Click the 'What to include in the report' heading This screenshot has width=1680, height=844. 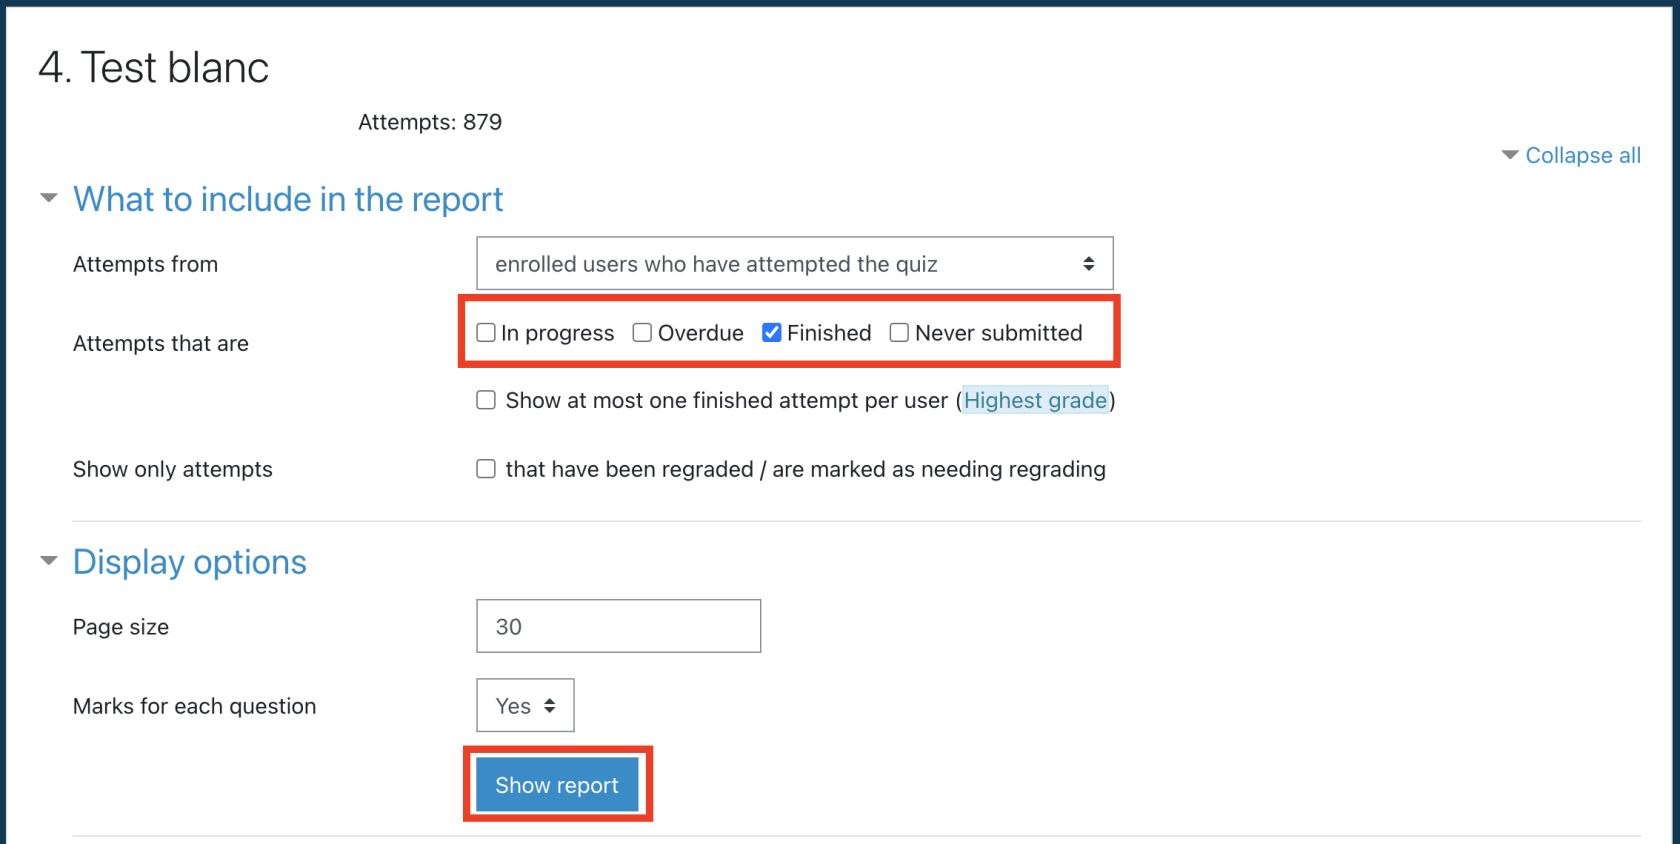[x=288, y=199]
